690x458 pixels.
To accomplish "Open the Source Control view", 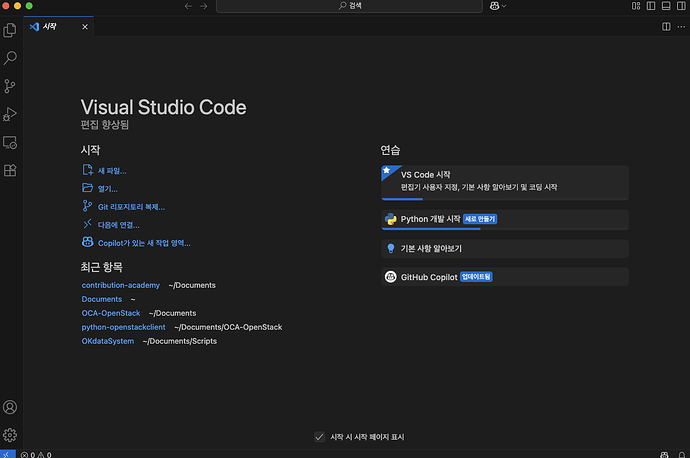I will [10, 86].
